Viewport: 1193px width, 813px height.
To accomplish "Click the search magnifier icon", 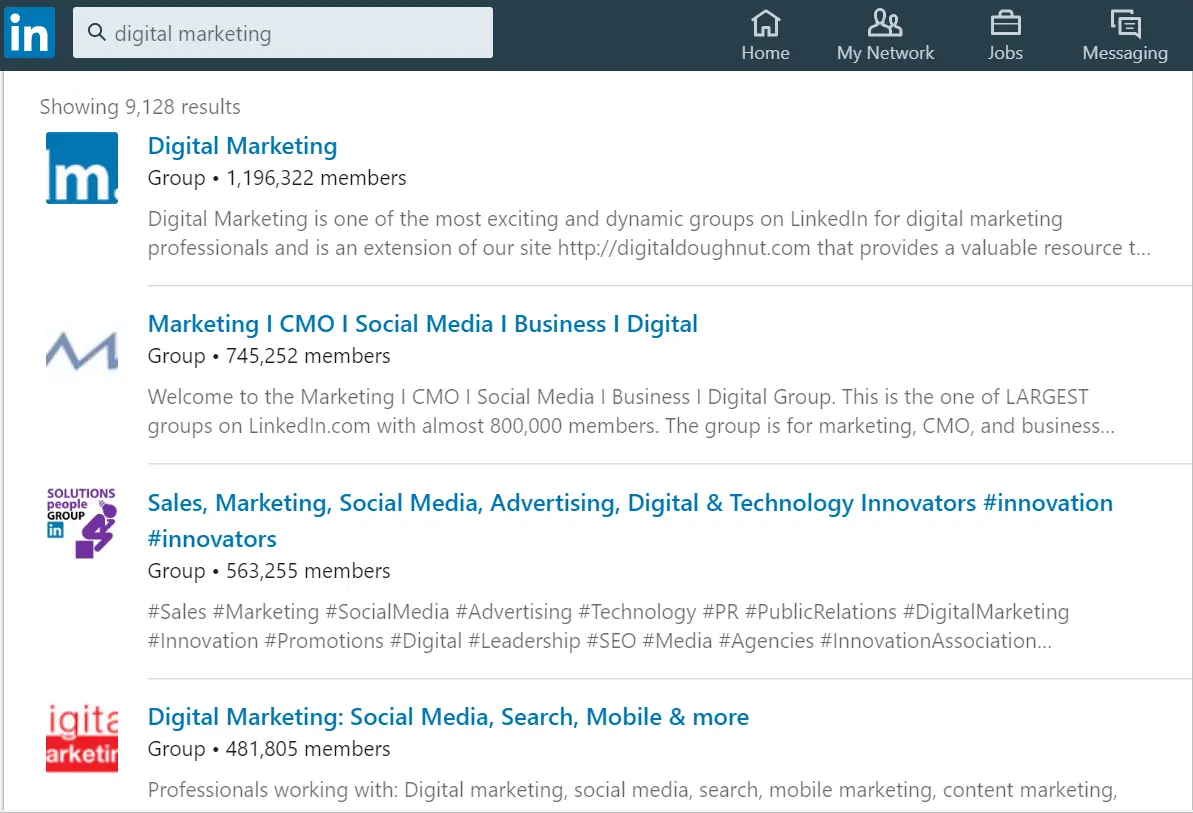I will click(x=97, y=33).
